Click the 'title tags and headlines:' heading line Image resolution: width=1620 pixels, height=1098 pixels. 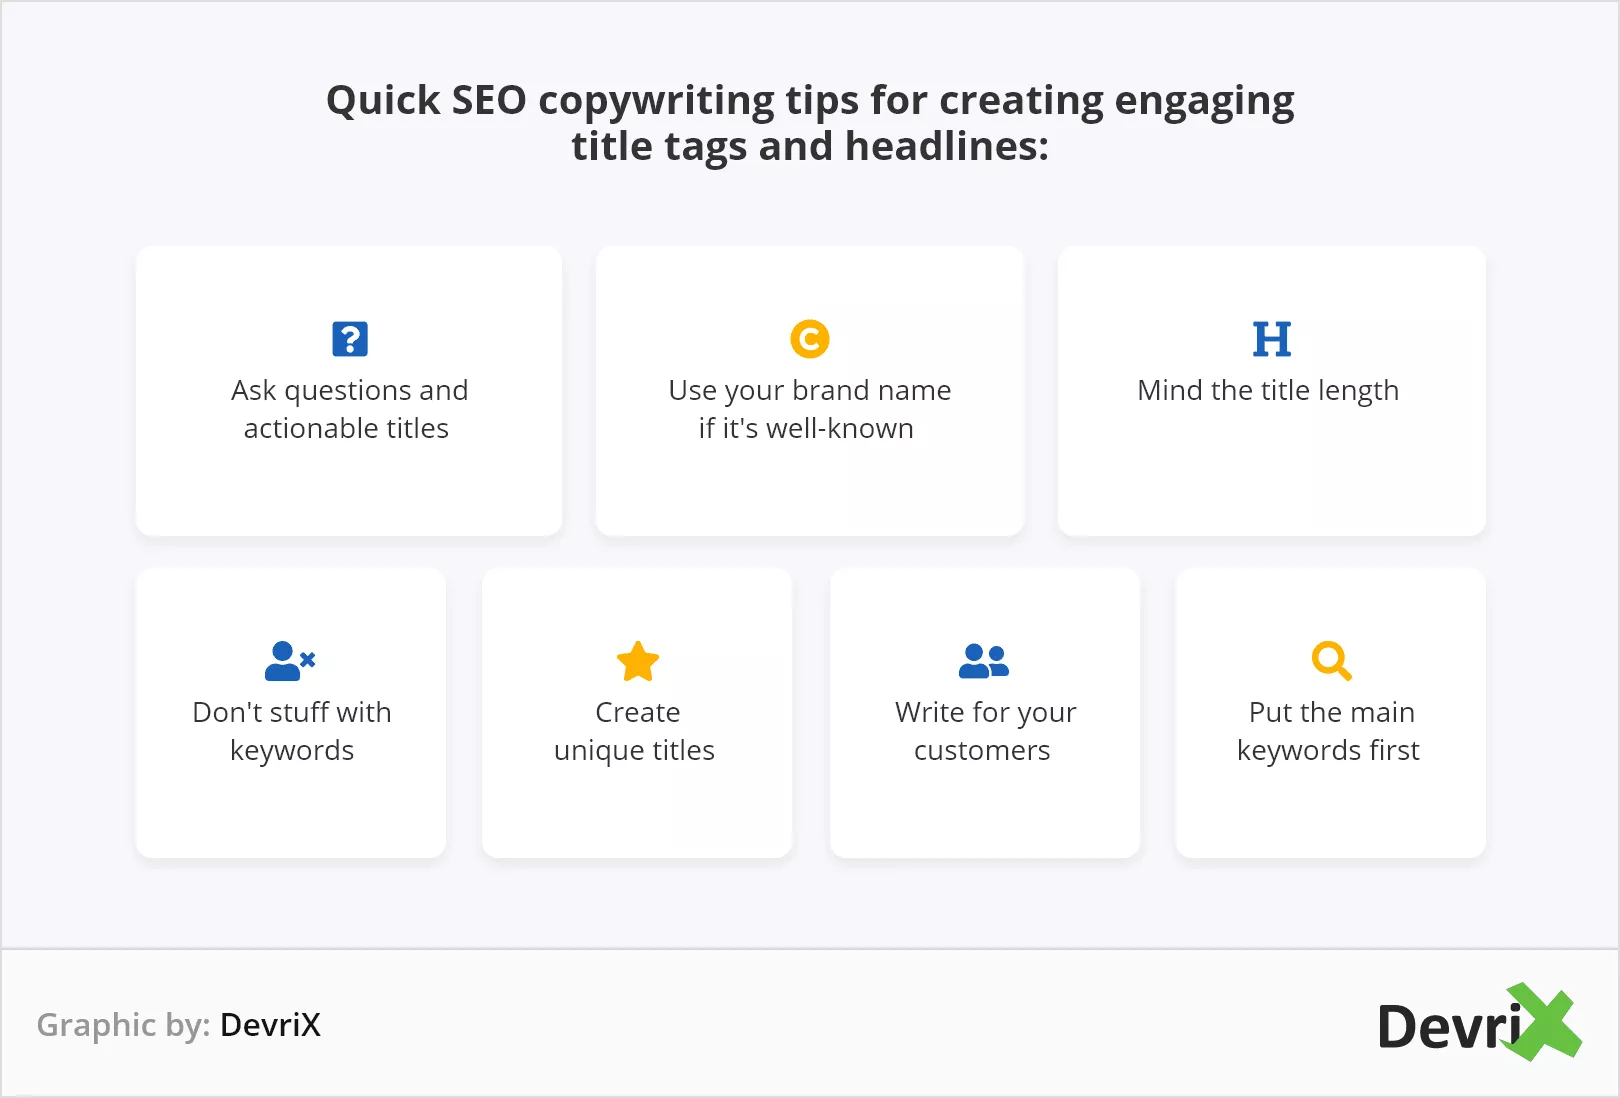pos(810,146)
